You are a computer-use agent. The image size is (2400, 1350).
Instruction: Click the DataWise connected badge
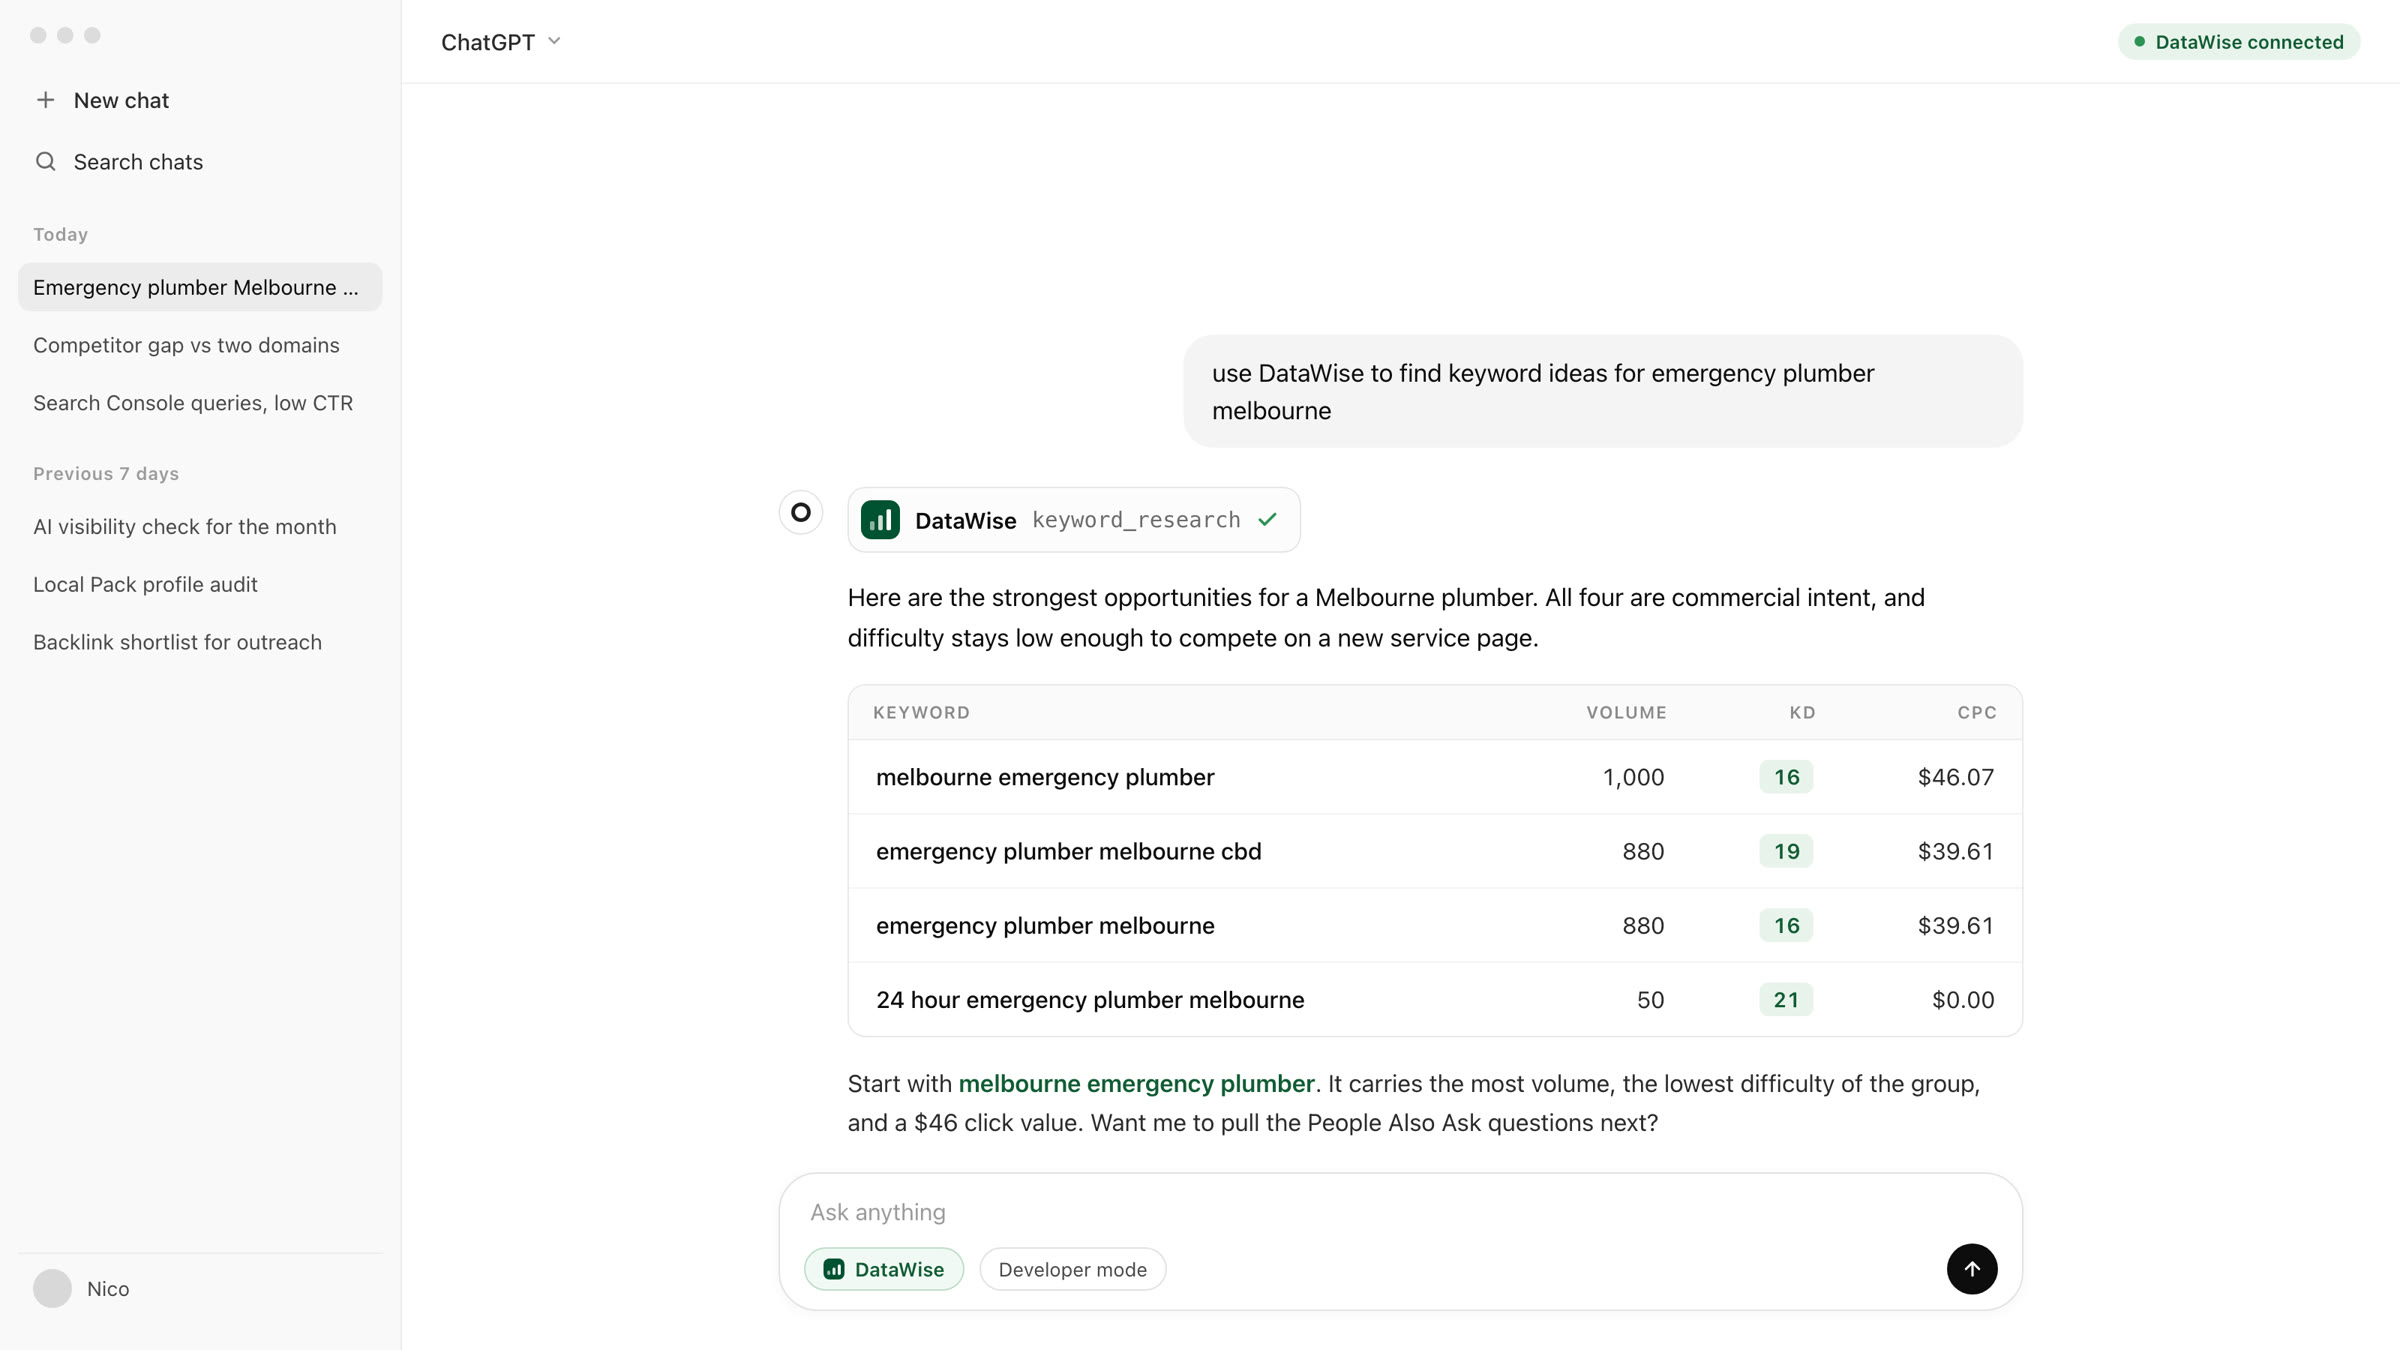pyautogui.click(x=2239, y=42)
